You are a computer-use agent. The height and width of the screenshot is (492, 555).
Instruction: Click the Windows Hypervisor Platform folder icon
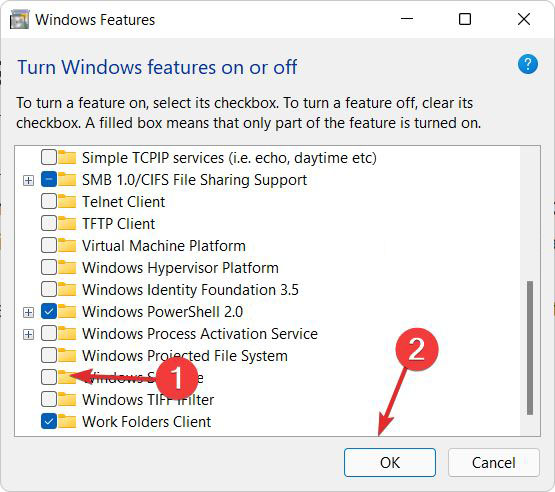click(67, 268)
